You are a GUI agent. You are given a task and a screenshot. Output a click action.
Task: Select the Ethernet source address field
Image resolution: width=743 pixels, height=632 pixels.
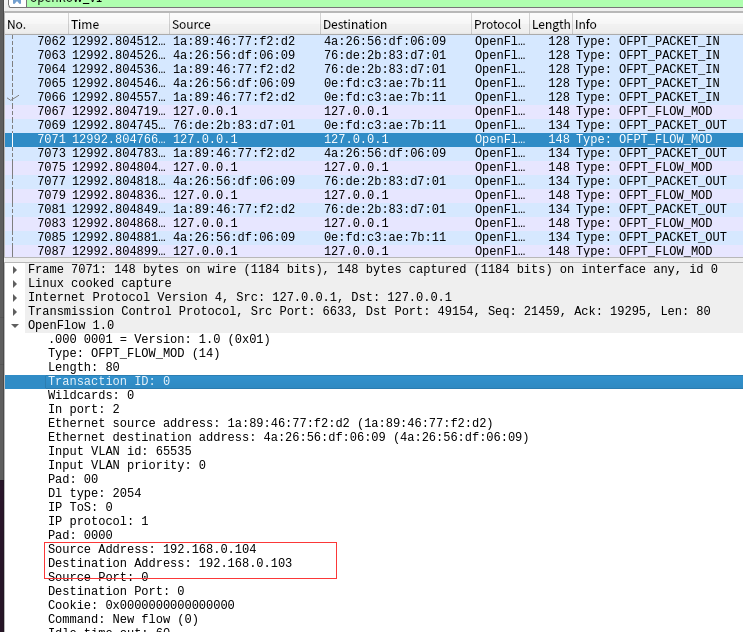click(x=270, y=423)
